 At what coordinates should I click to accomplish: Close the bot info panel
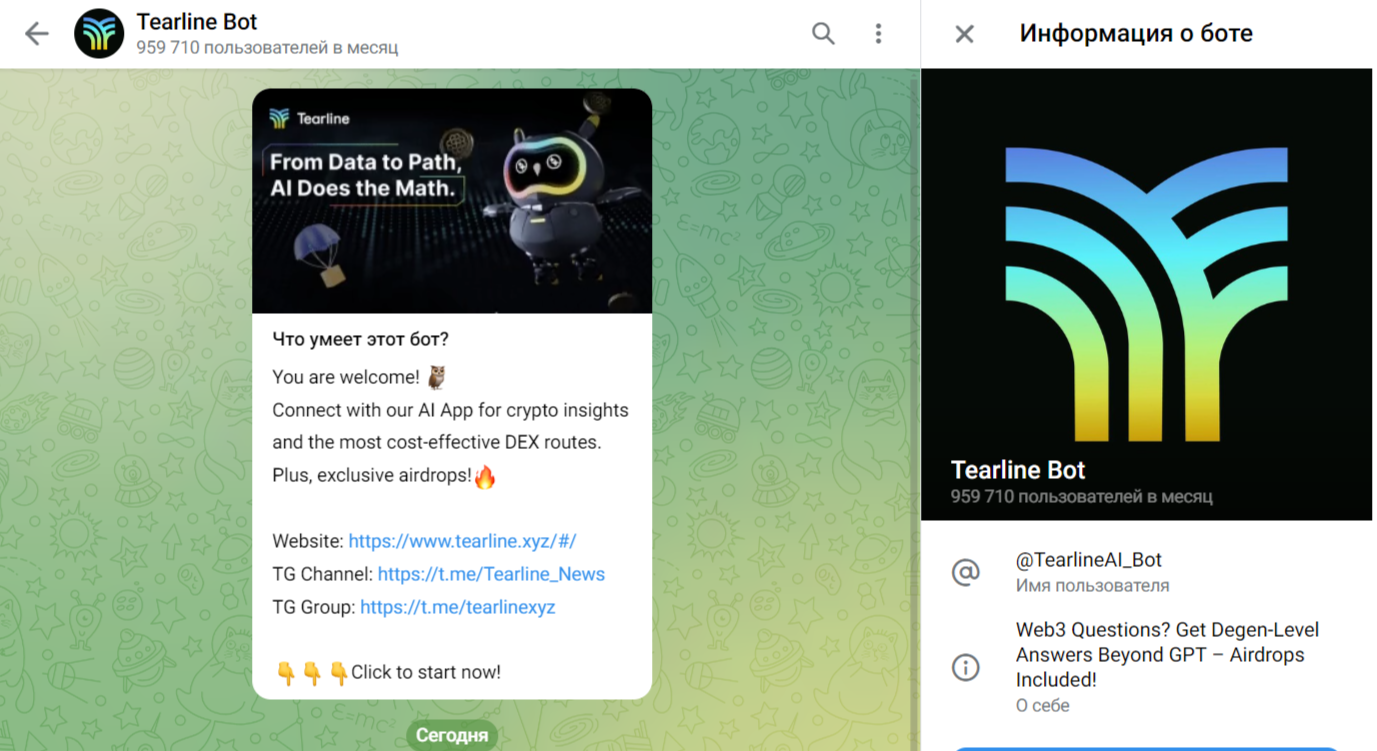pyautogui.click(x=964, y=34)
